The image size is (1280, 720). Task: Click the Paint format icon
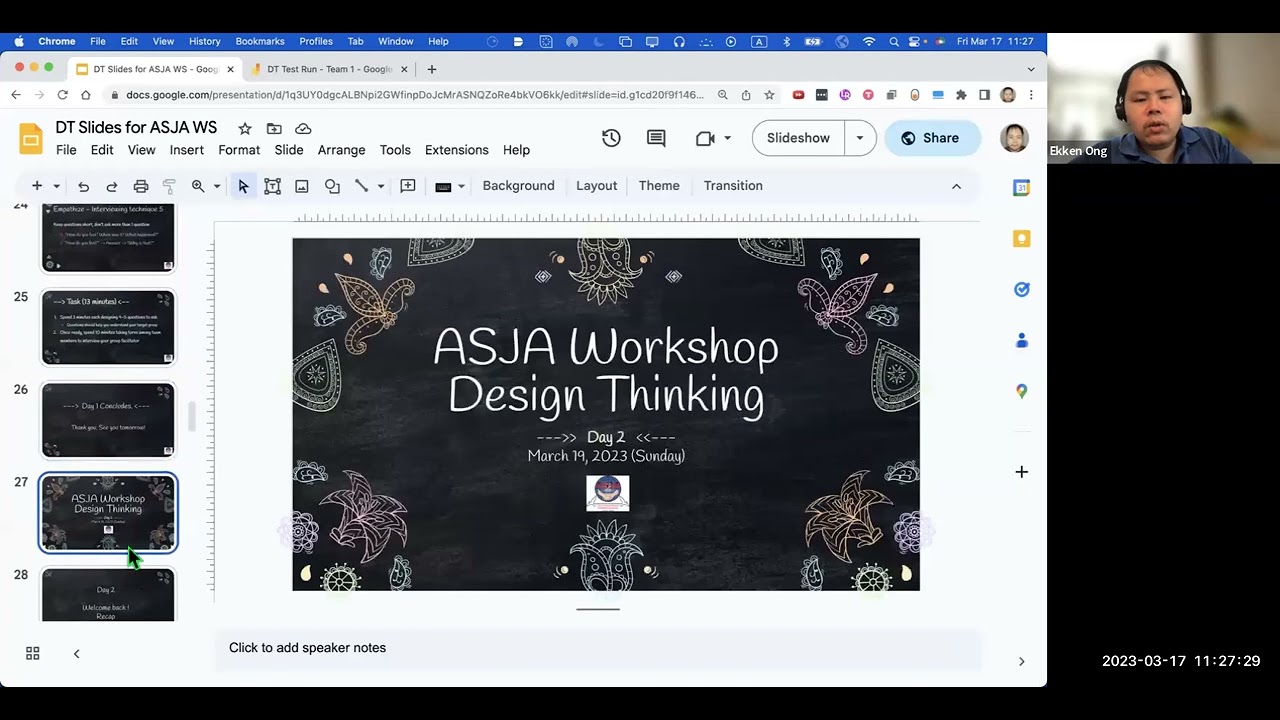(169, 186)
